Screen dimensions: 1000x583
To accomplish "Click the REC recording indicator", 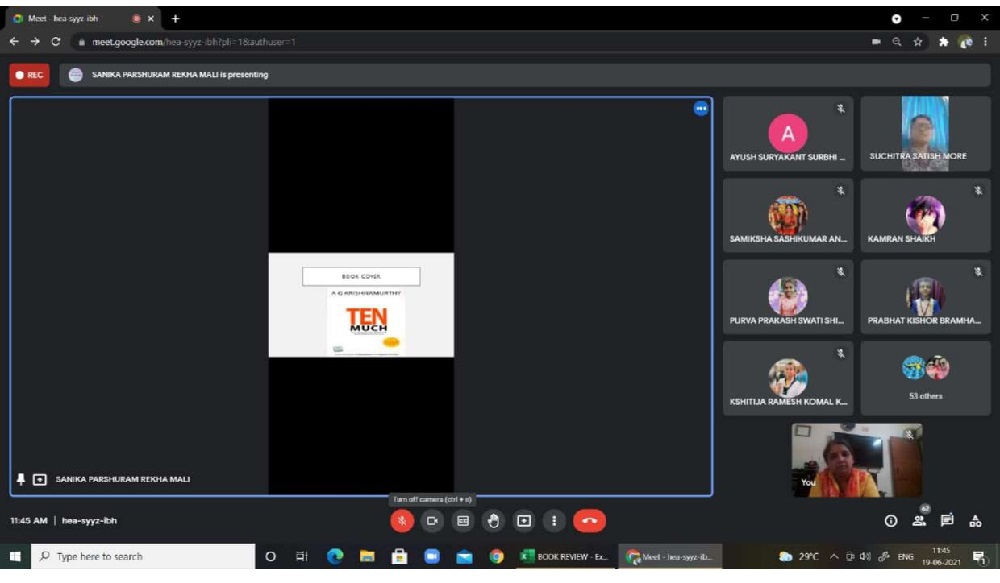I will click(x=29, y=75).
